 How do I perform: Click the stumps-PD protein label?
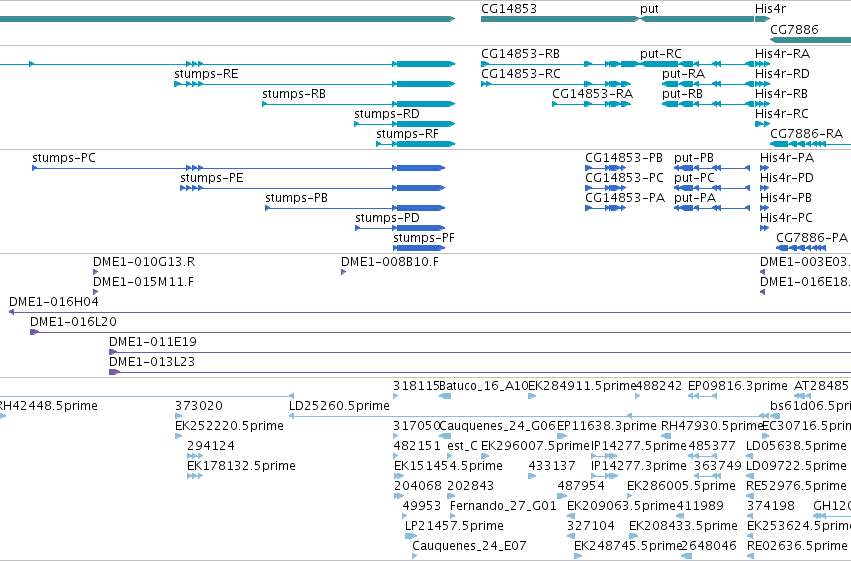pos(388,218)
